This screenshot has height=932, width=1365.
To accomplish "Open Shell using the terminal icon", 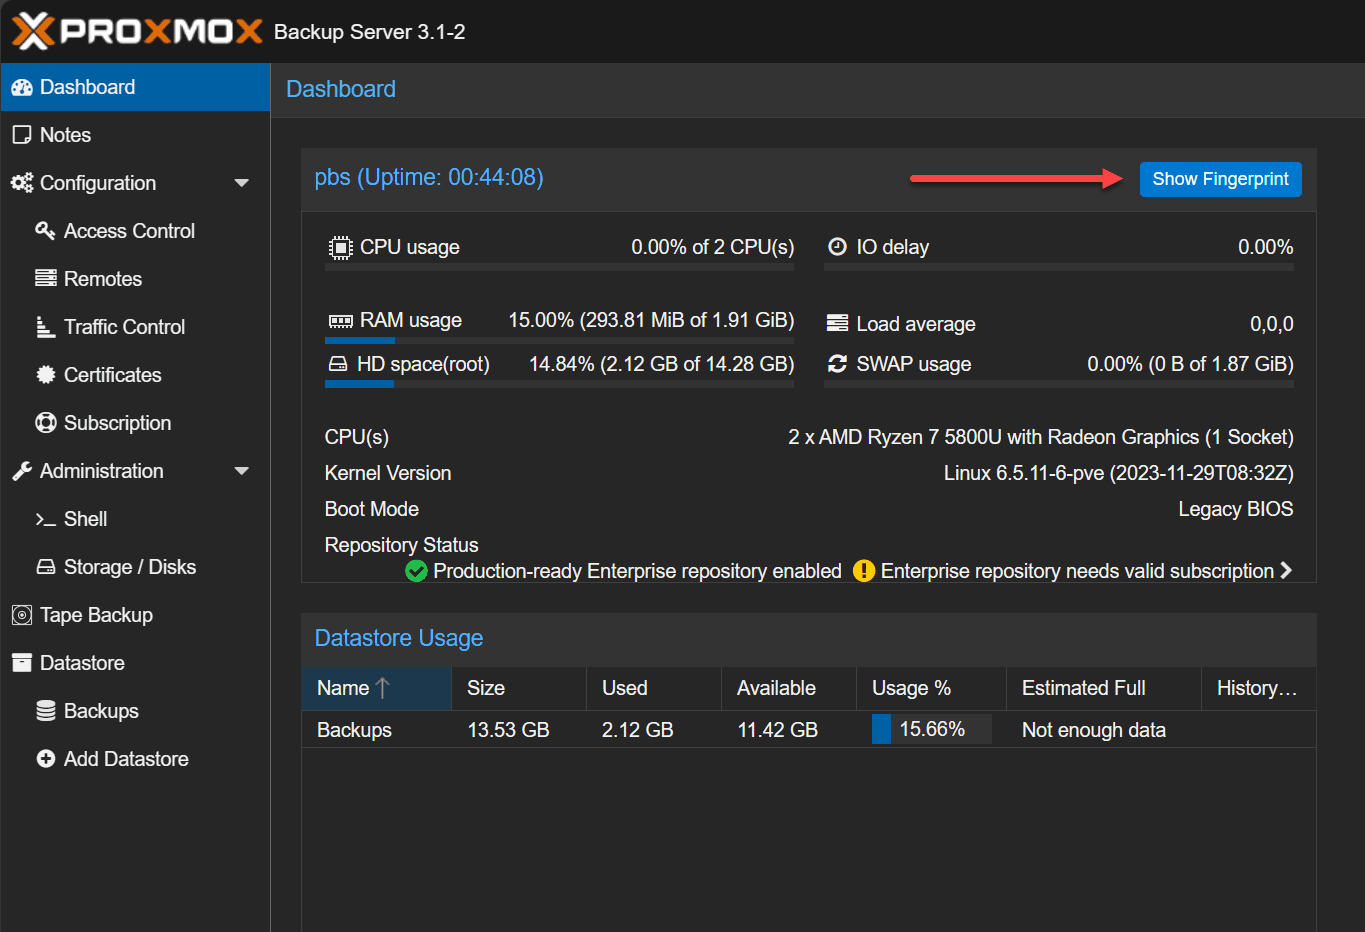I will coord(45,519).
